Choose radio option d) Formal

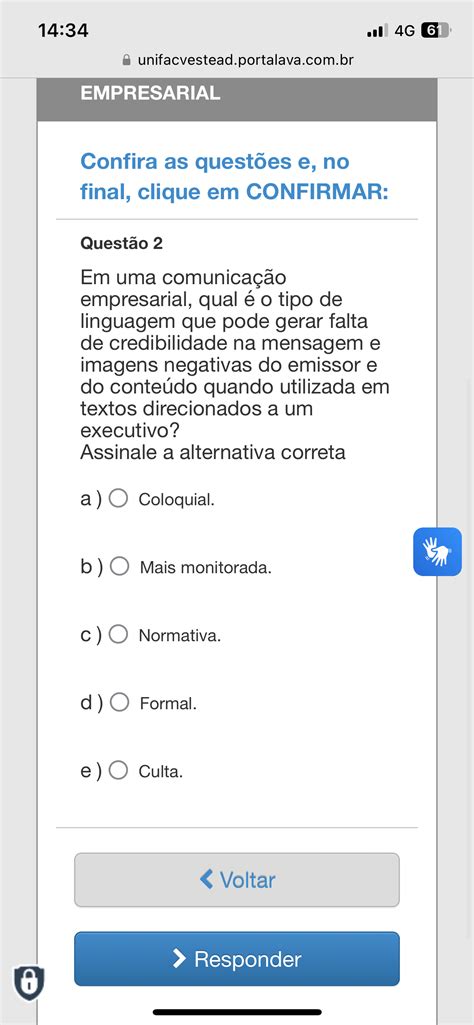119,702
